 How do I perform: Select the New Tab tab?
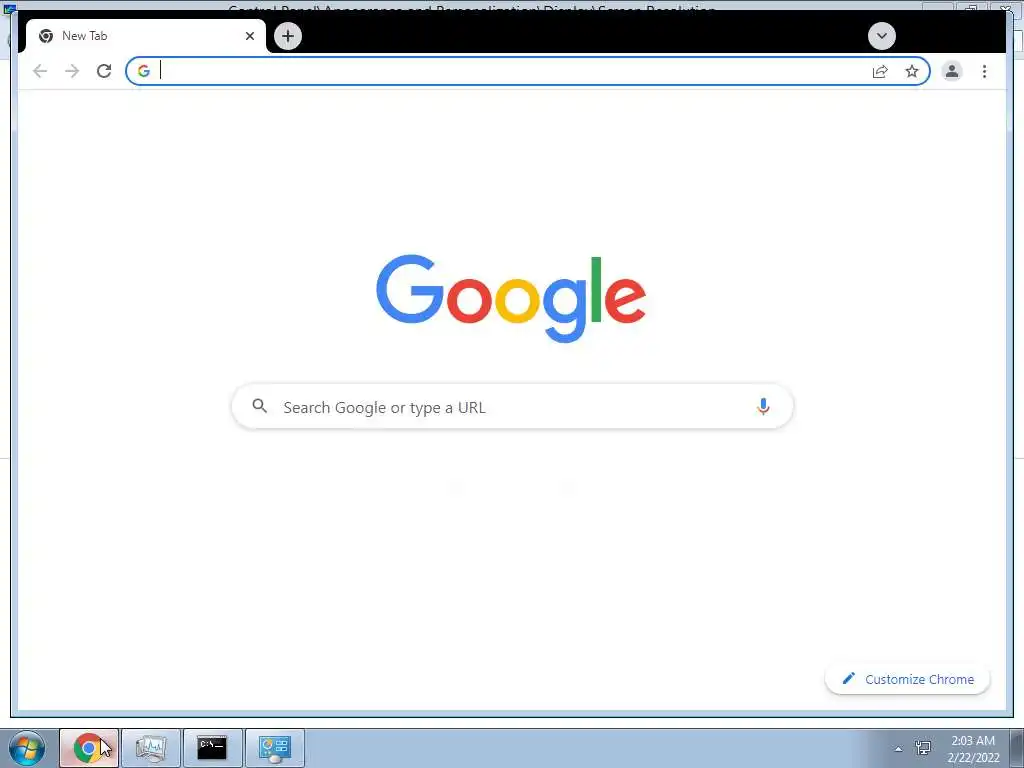[x=146, y=36]
